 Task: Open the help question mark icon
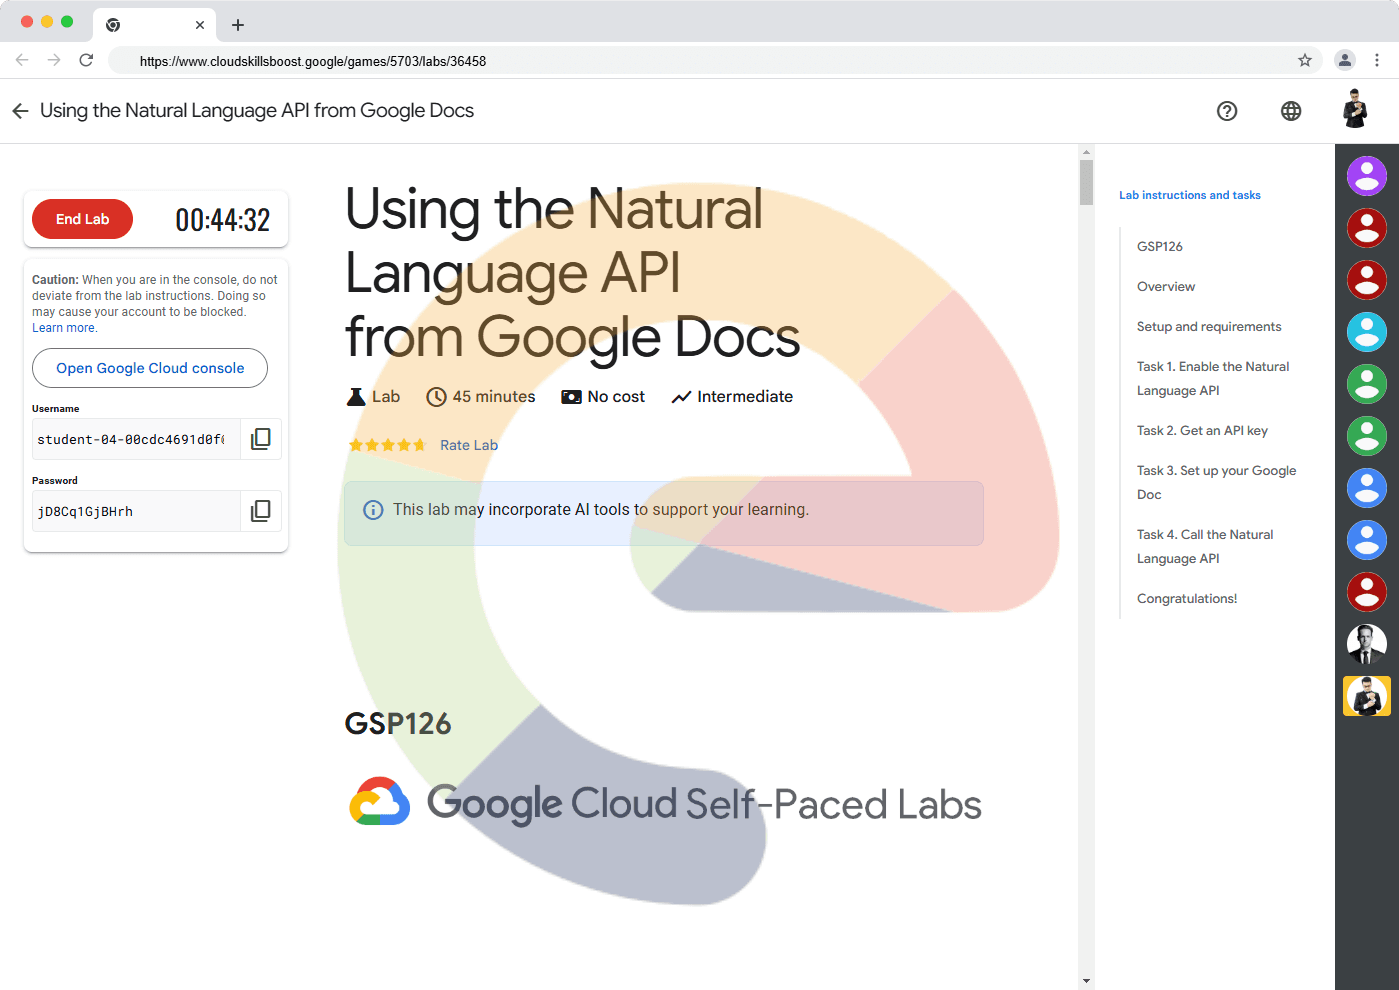tap(1227, 111)
